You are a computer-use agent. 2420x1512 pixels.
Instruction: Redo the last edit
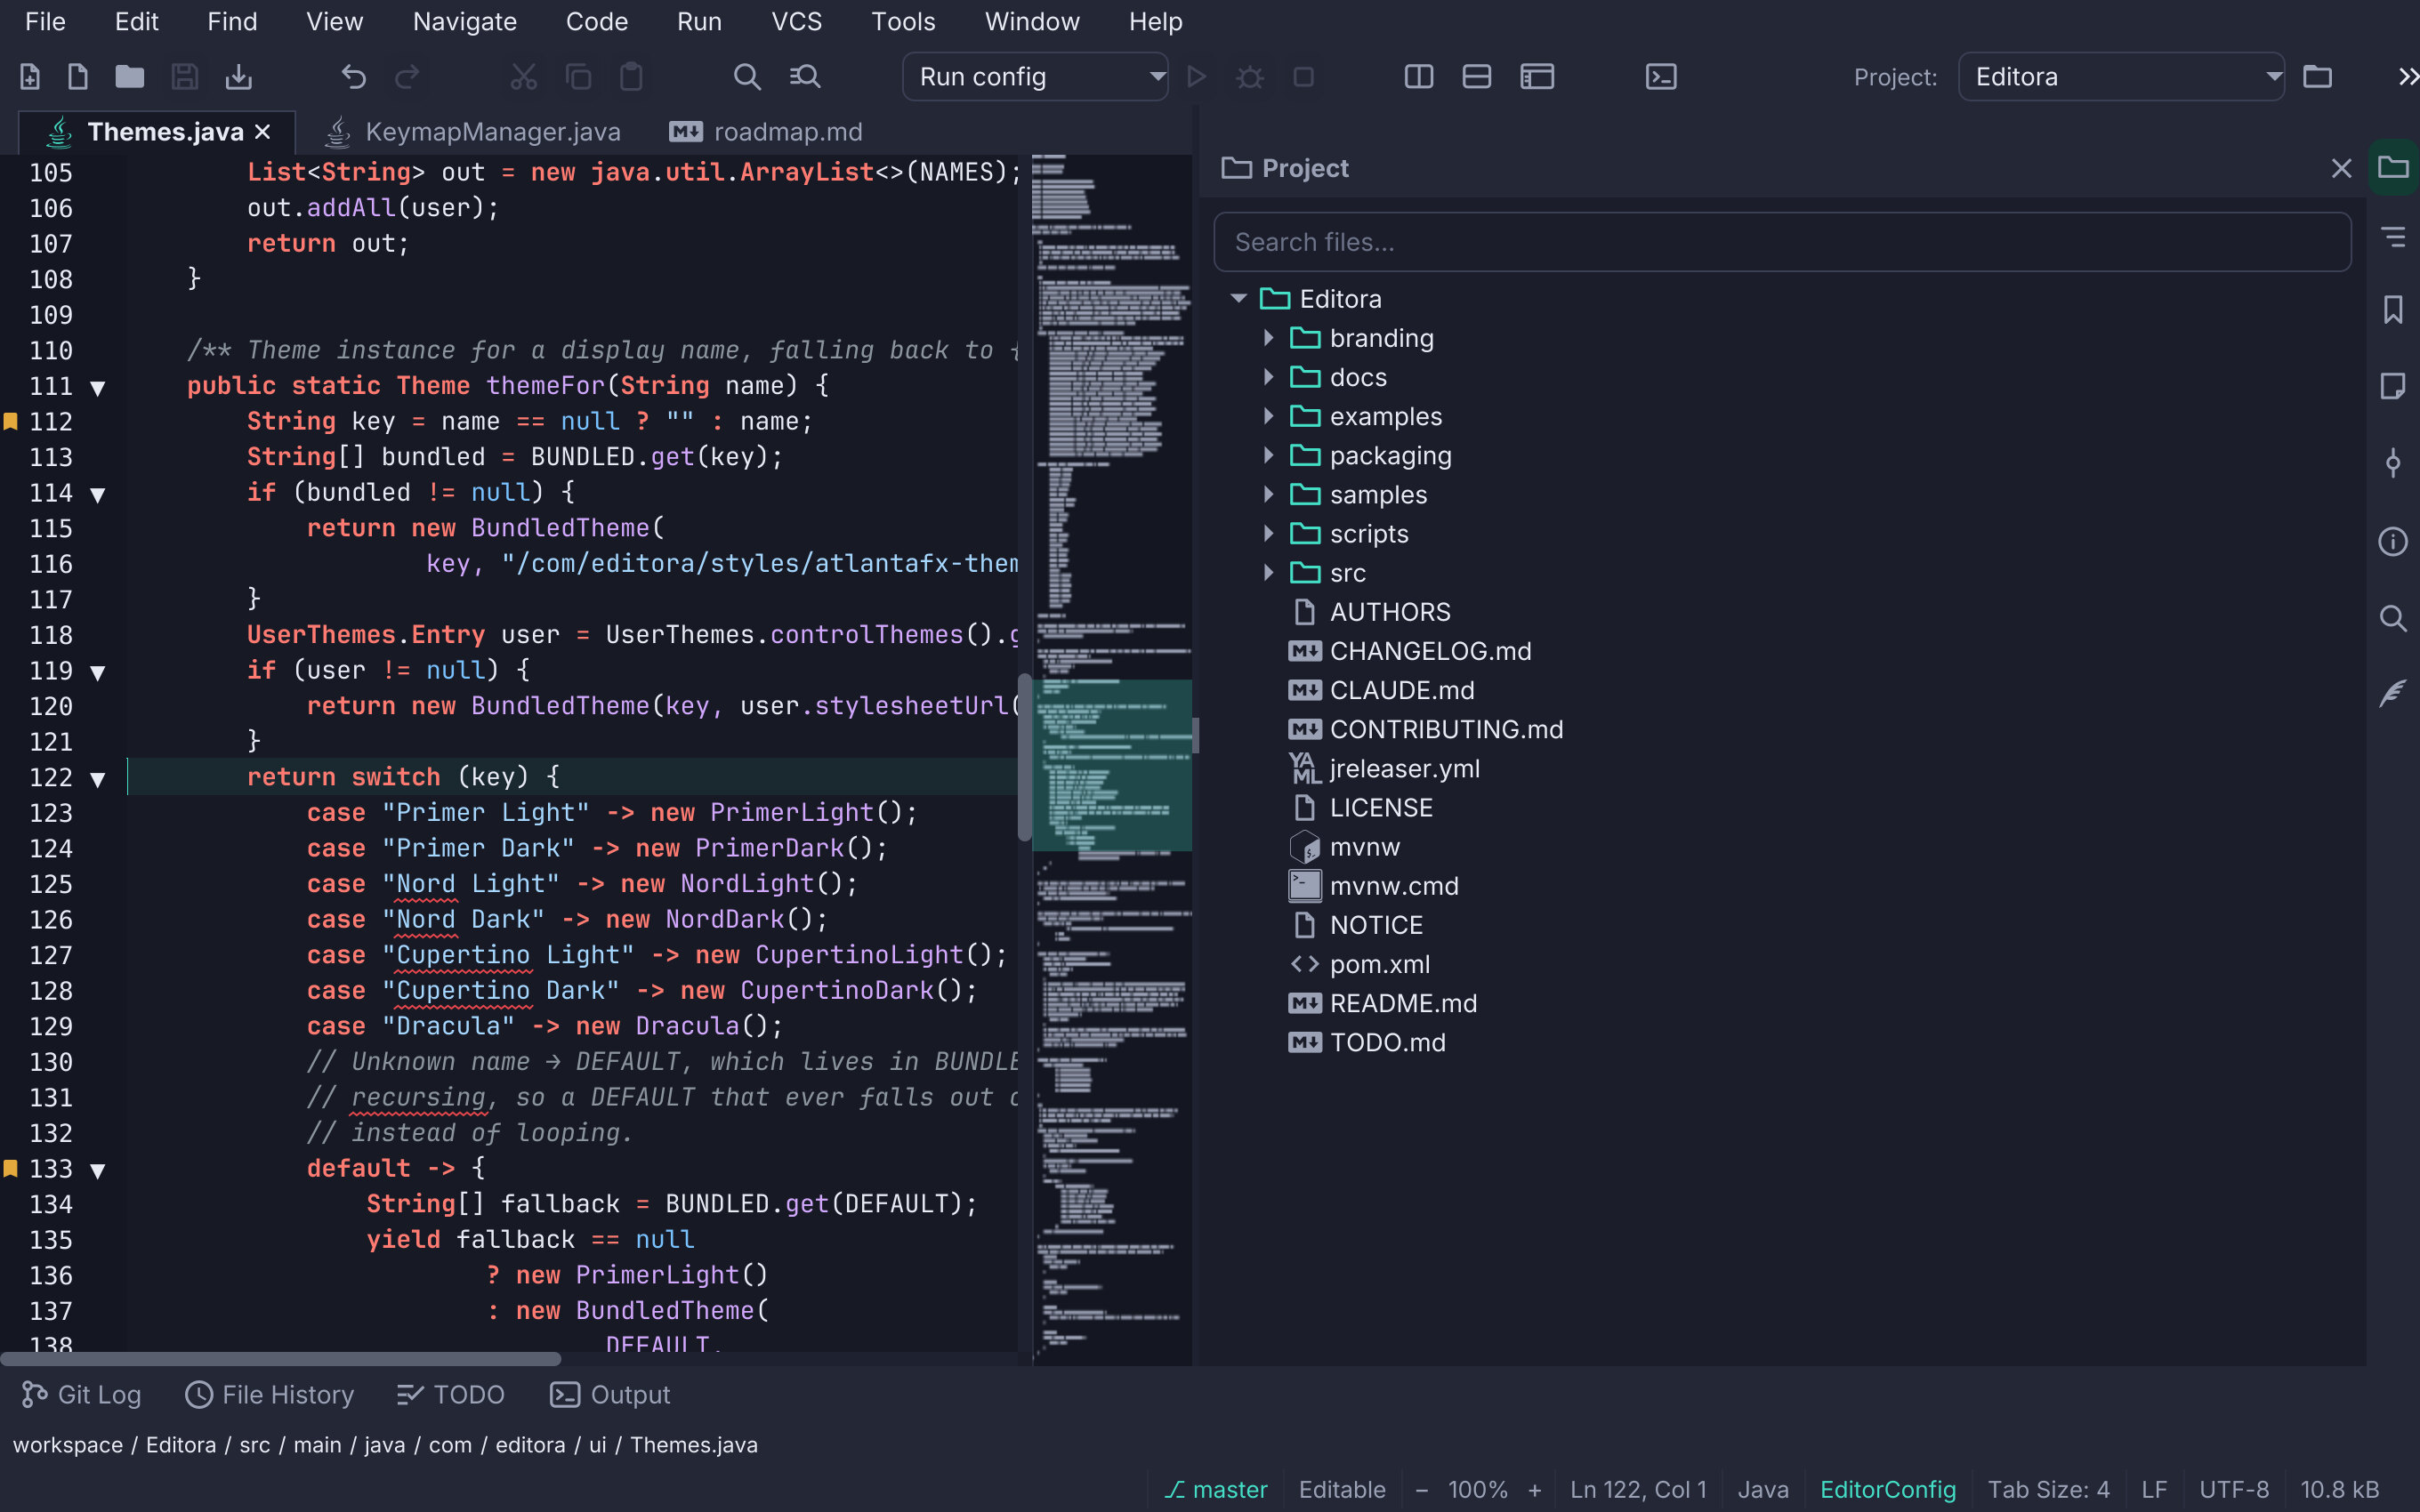(x=407, y=77)
